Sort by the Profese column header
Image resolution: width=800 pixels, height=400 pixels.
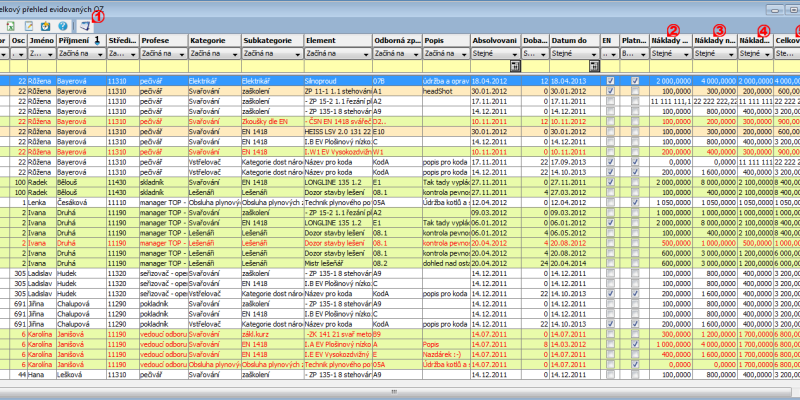[x=162, y=39]
